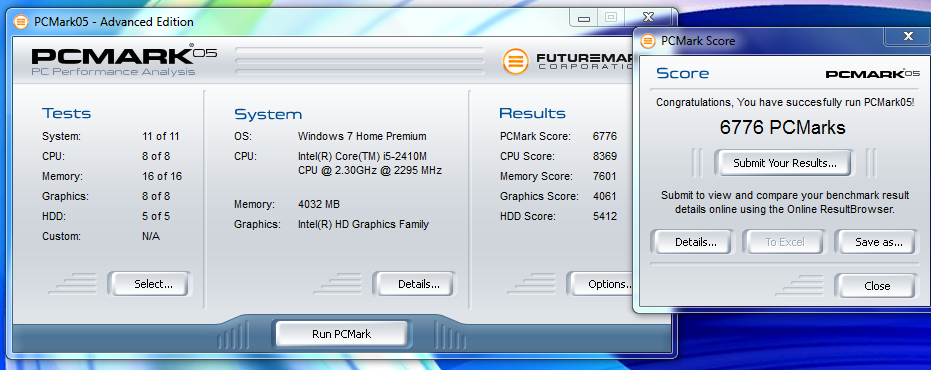Screen dimensions: 931x370
Task: Click the PCMark Score dialog title icon
Action: point(648,41)
